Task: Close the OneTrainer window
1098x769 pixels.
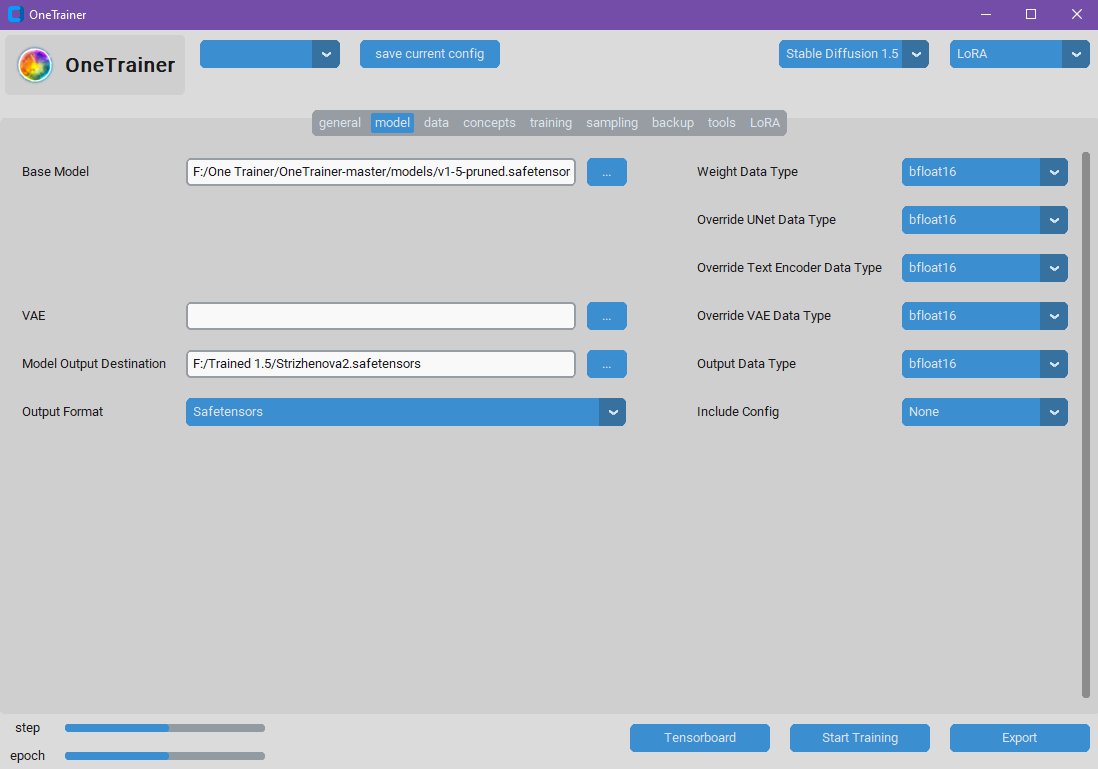Action: 1076,14
